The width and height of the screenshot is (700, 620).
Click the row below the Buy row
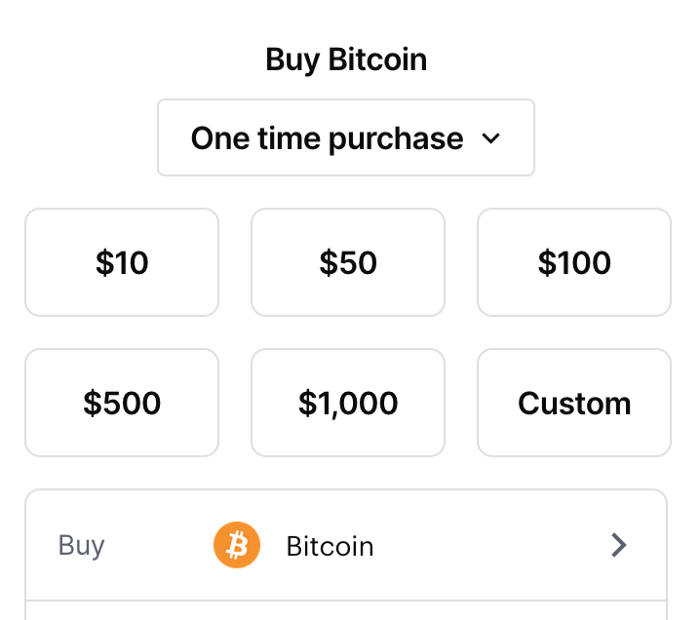pos(346,610)
